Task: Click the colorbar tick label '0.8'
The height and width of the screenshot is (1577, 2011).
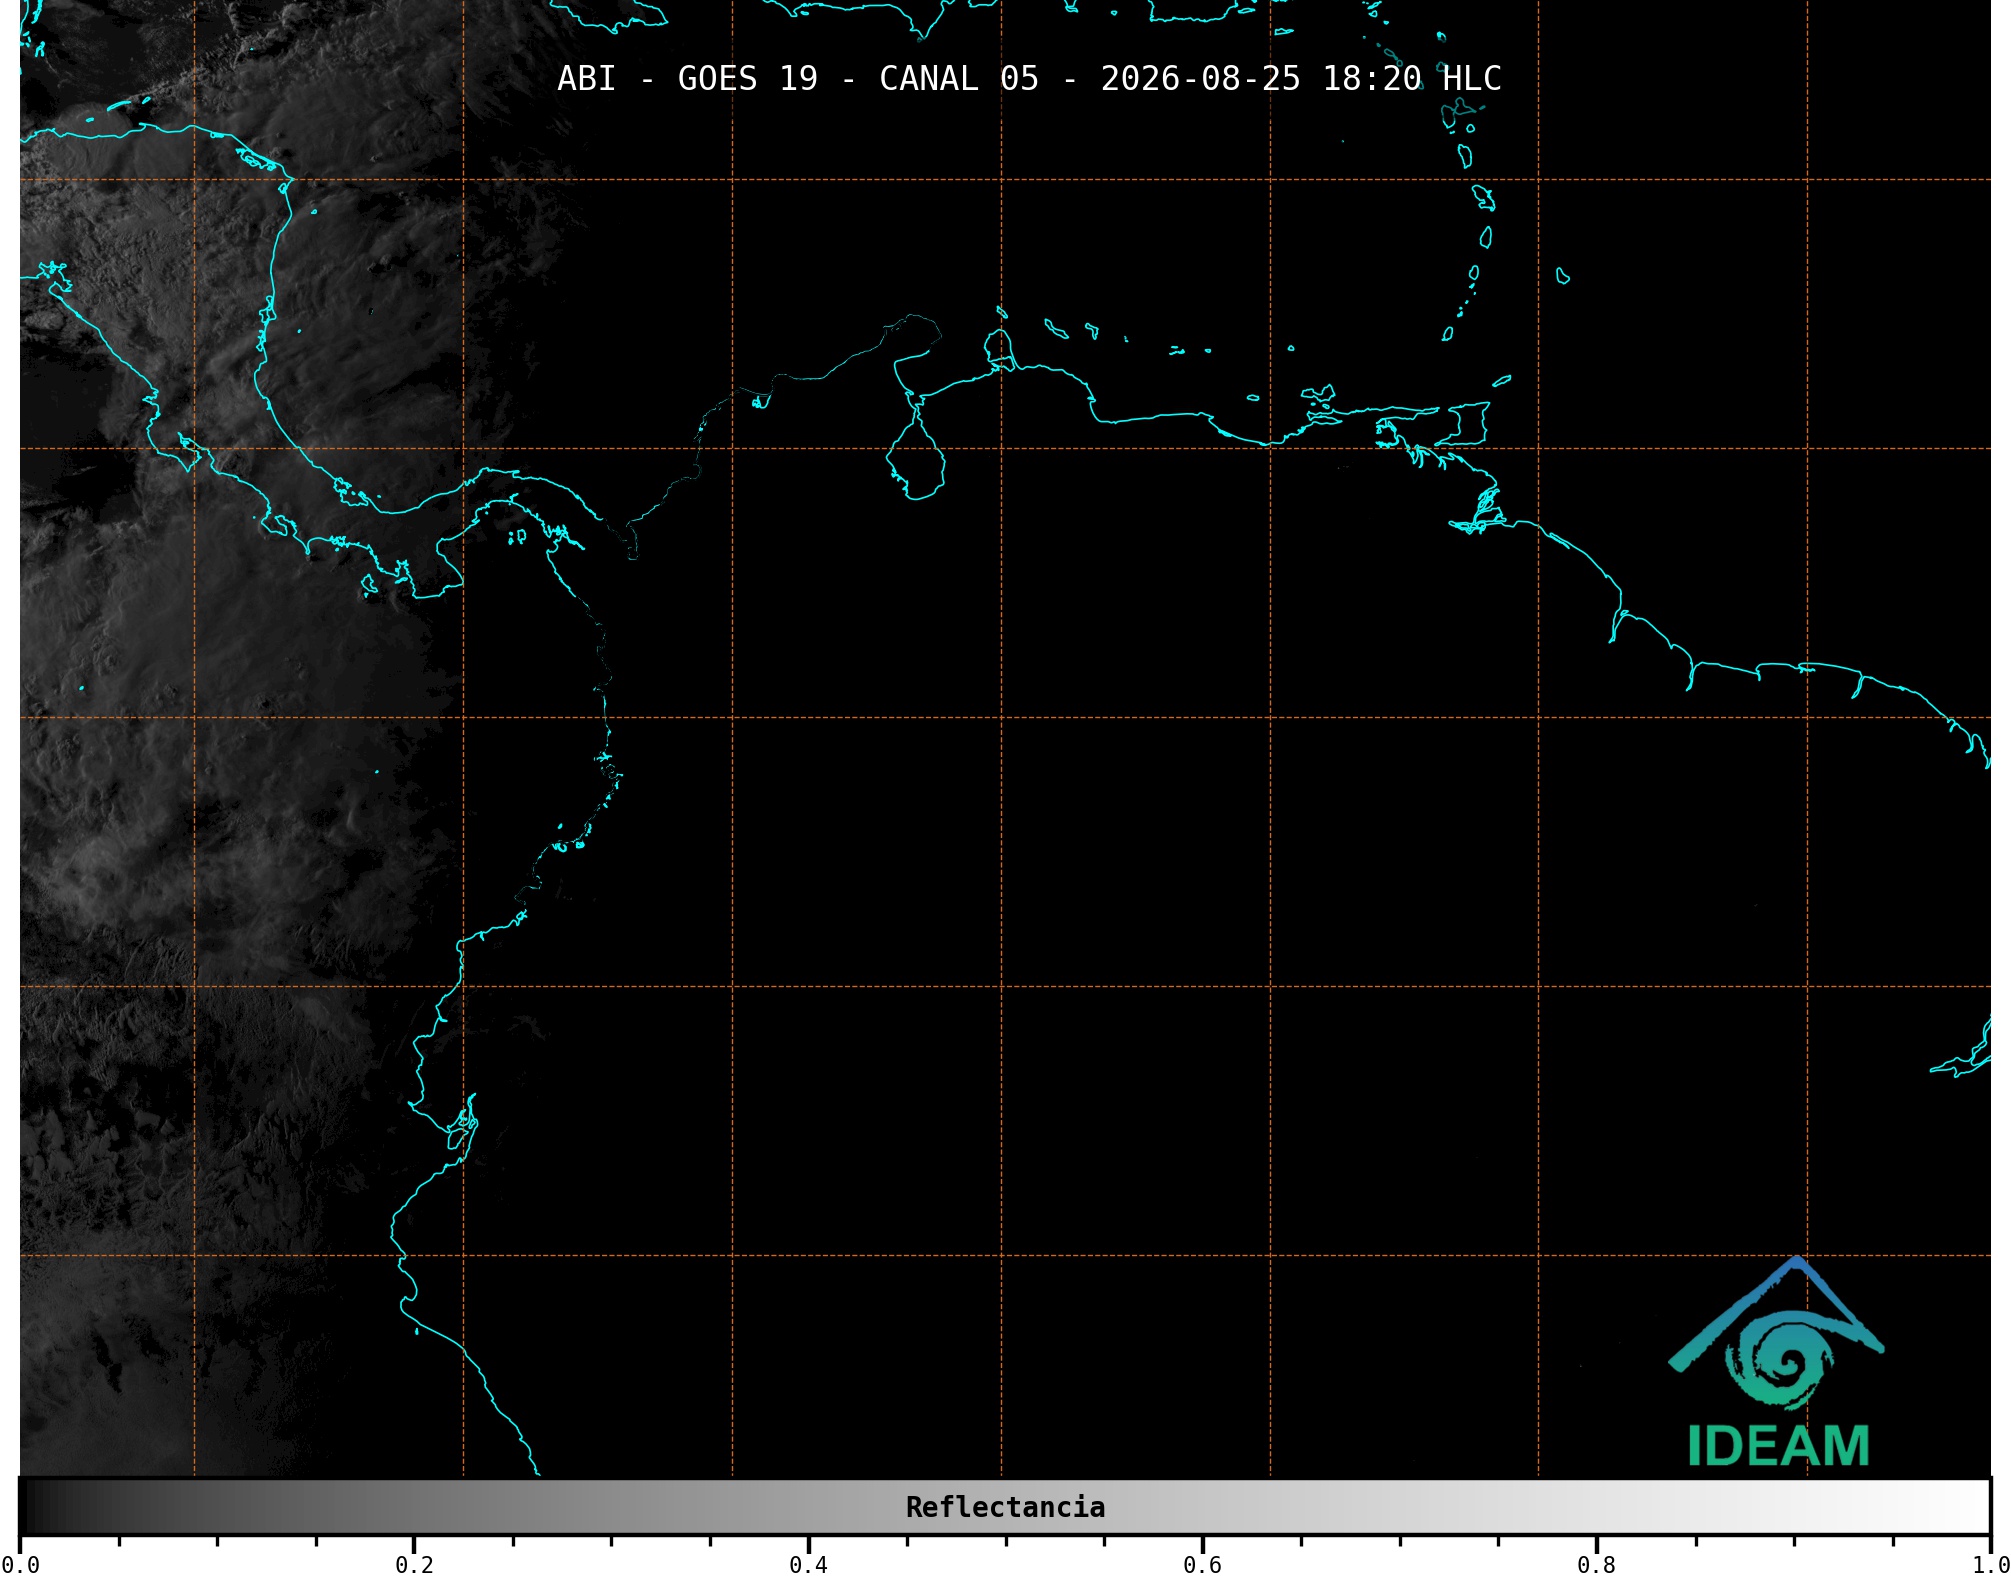Action: point(1596,1564)
